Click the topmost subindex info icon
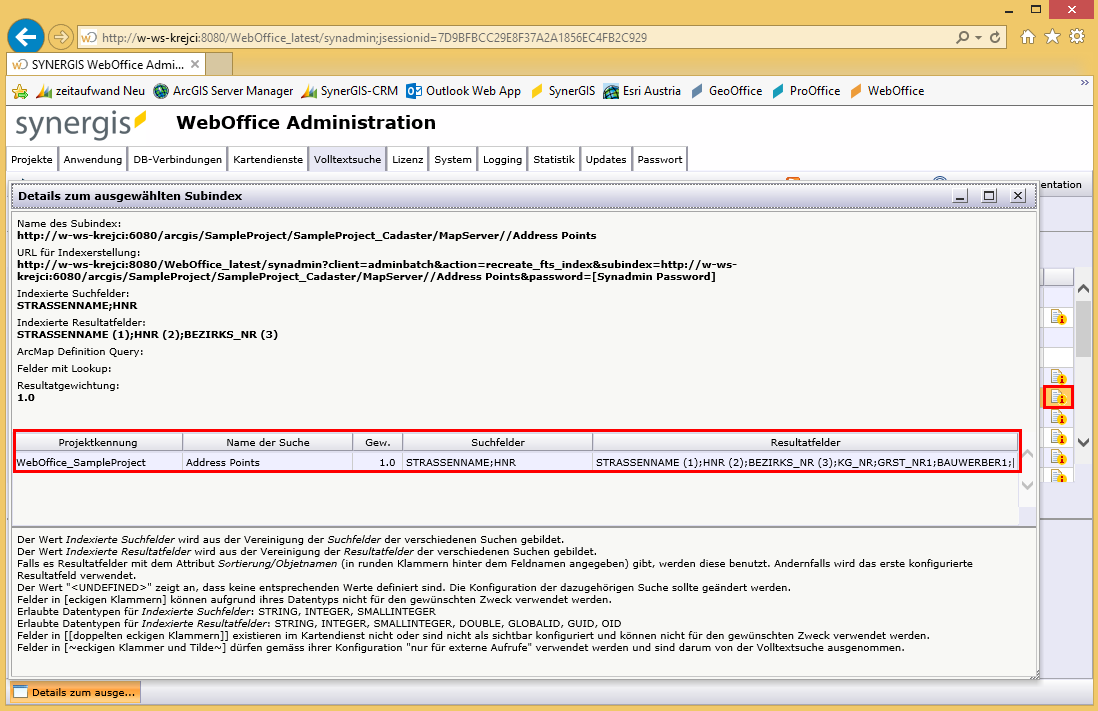This screenshot has width=1098, height=711. (1061, 315)
